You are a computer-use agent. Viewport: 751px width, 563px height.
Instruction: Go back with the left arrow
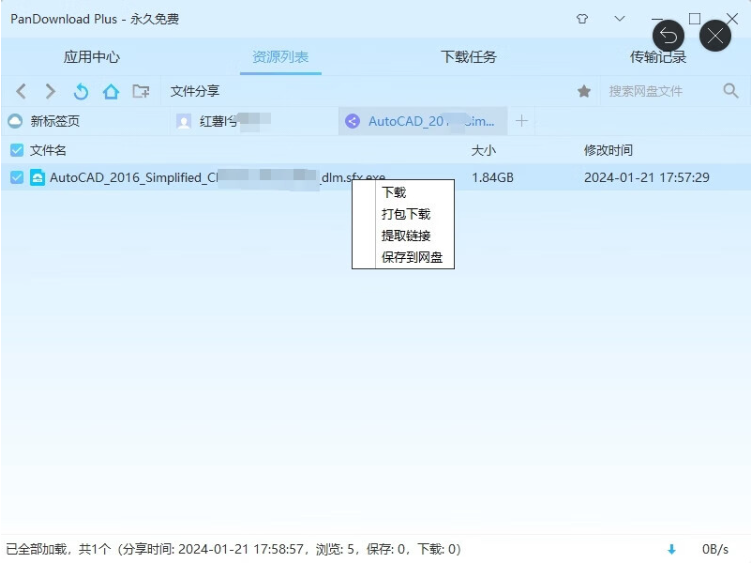tap(21, 91)
